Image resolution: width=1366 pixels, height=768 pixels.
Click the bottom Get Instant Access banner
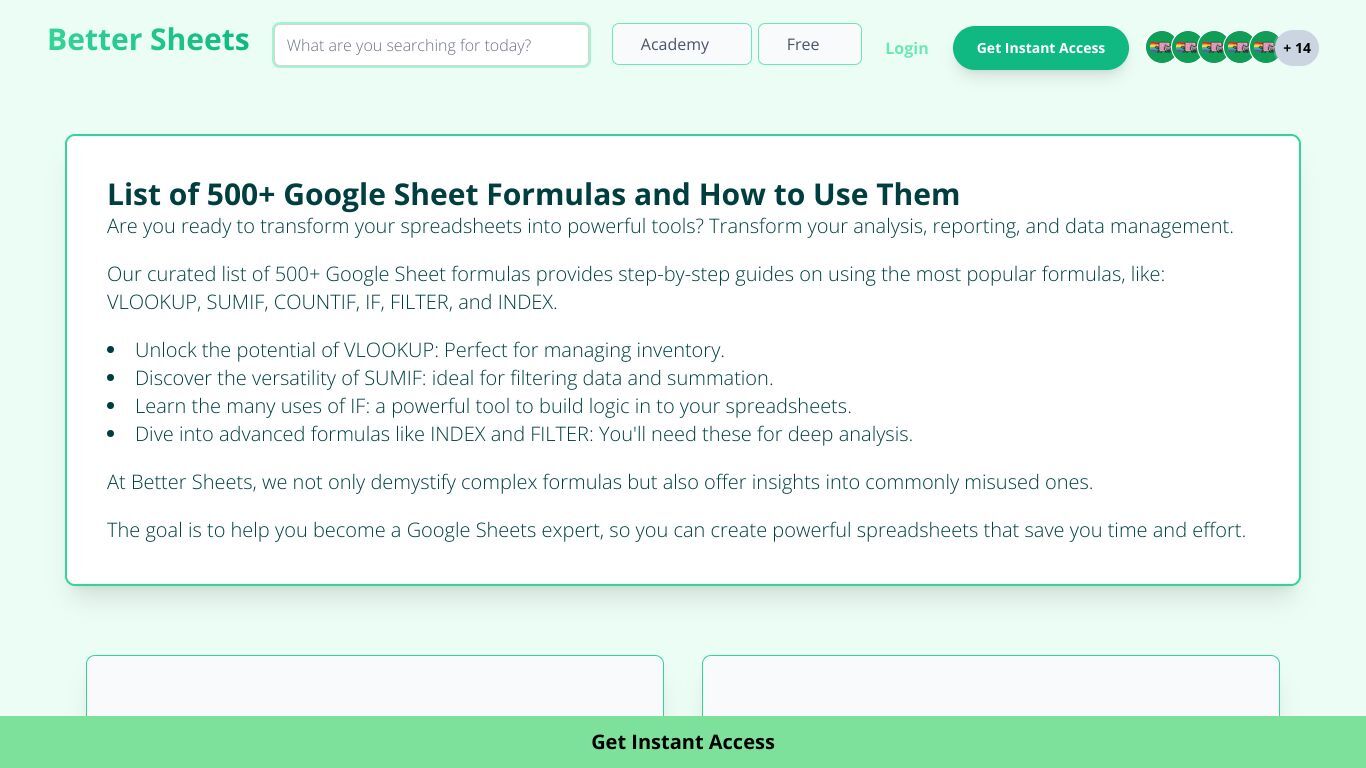(683, 742)
